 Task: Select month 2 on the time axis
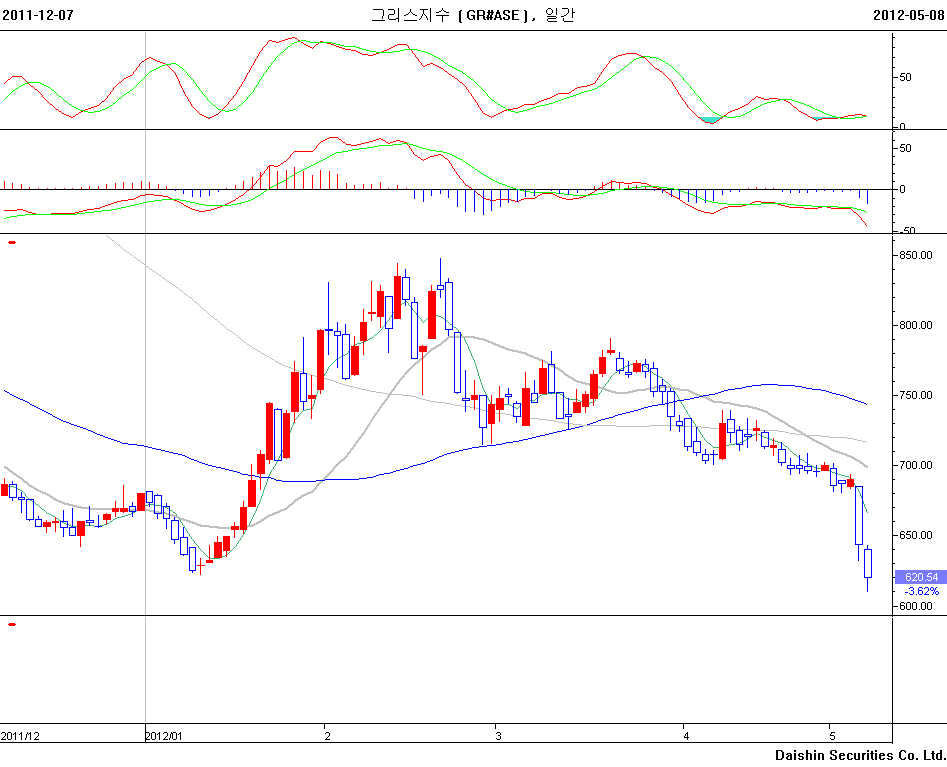[327, 736]
